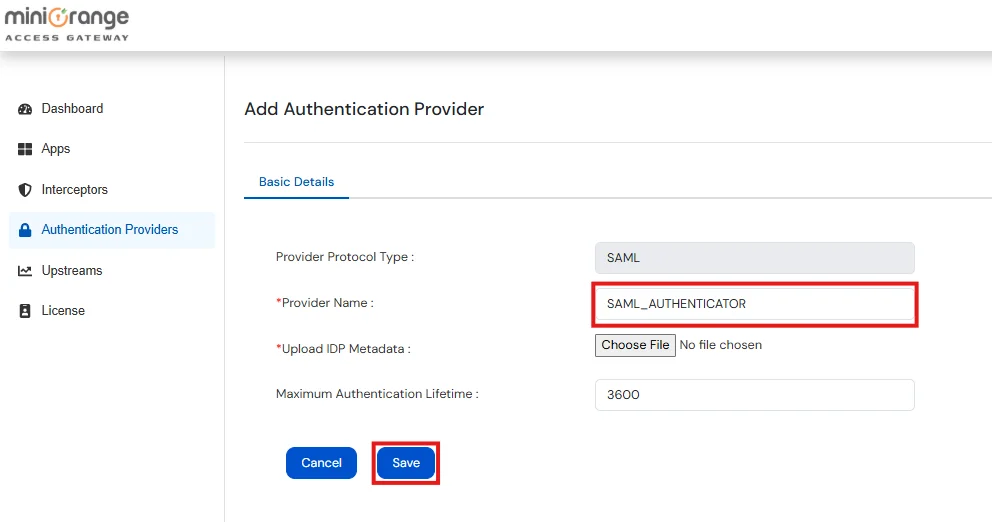
Task: Click the 'Maximum Authentication Lifetime :' label
Action: click(x=377, y=394)
